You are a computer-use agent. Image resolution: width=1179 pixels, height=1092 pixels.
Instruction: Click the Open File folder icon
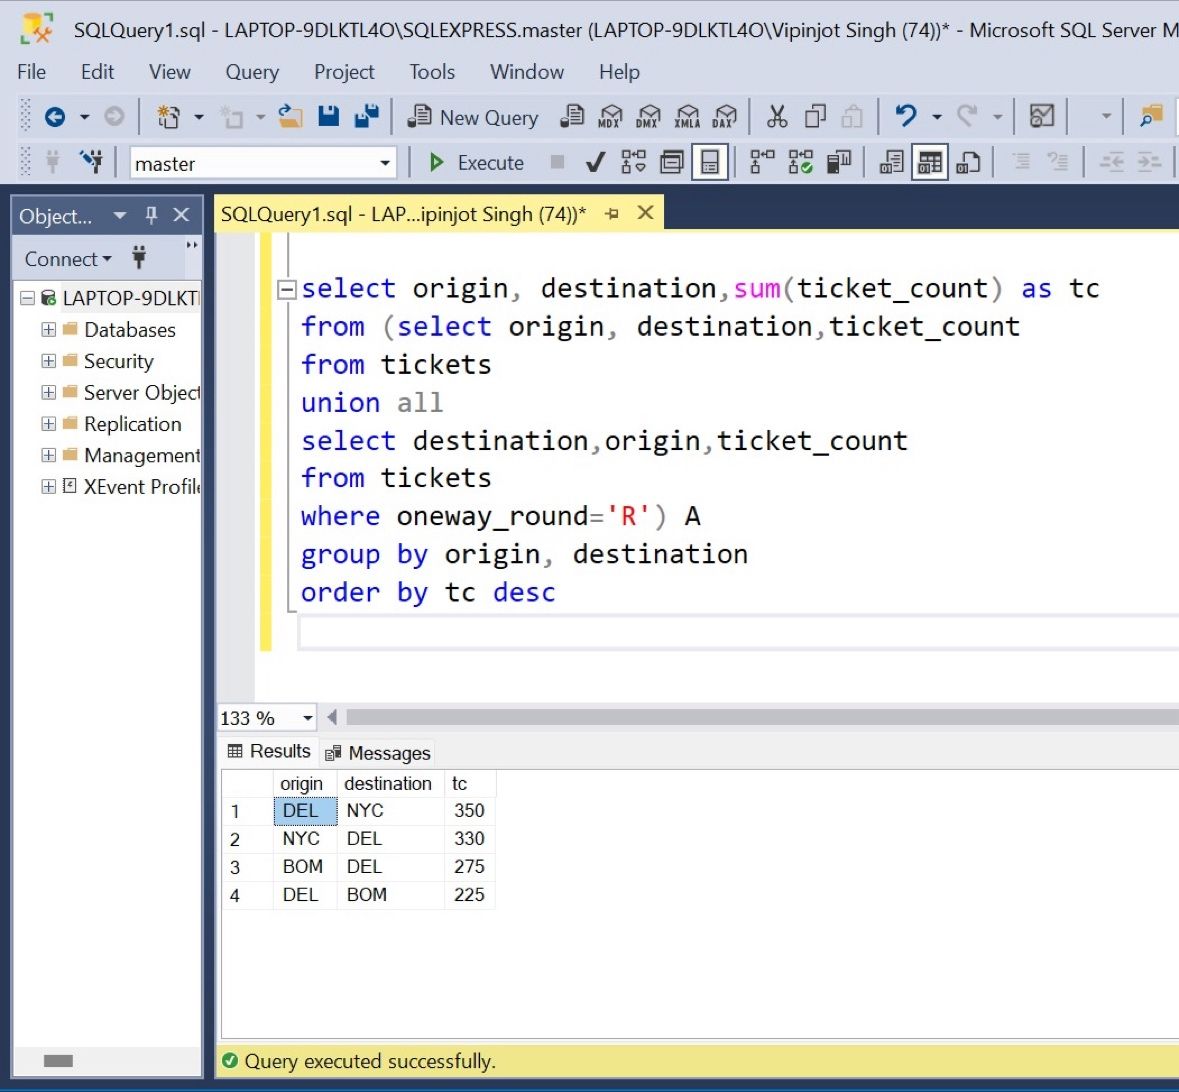290,117
